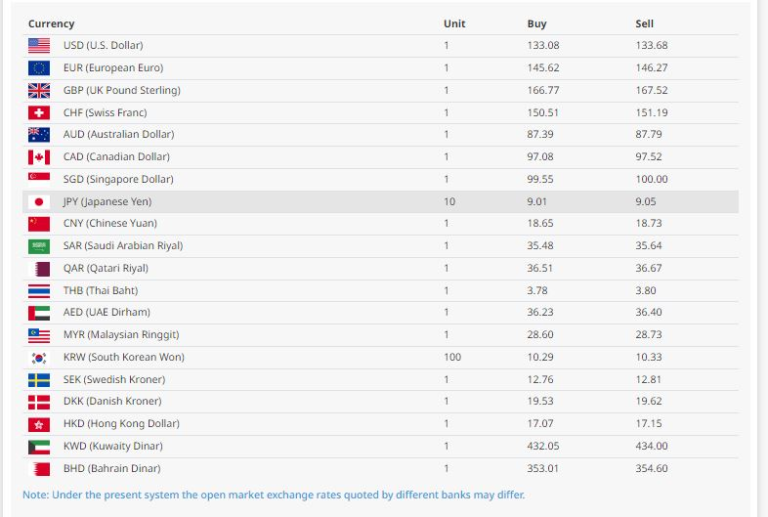Click the Buy column header
Viewport: 768px width, 517px height.
tap(537, 24)
